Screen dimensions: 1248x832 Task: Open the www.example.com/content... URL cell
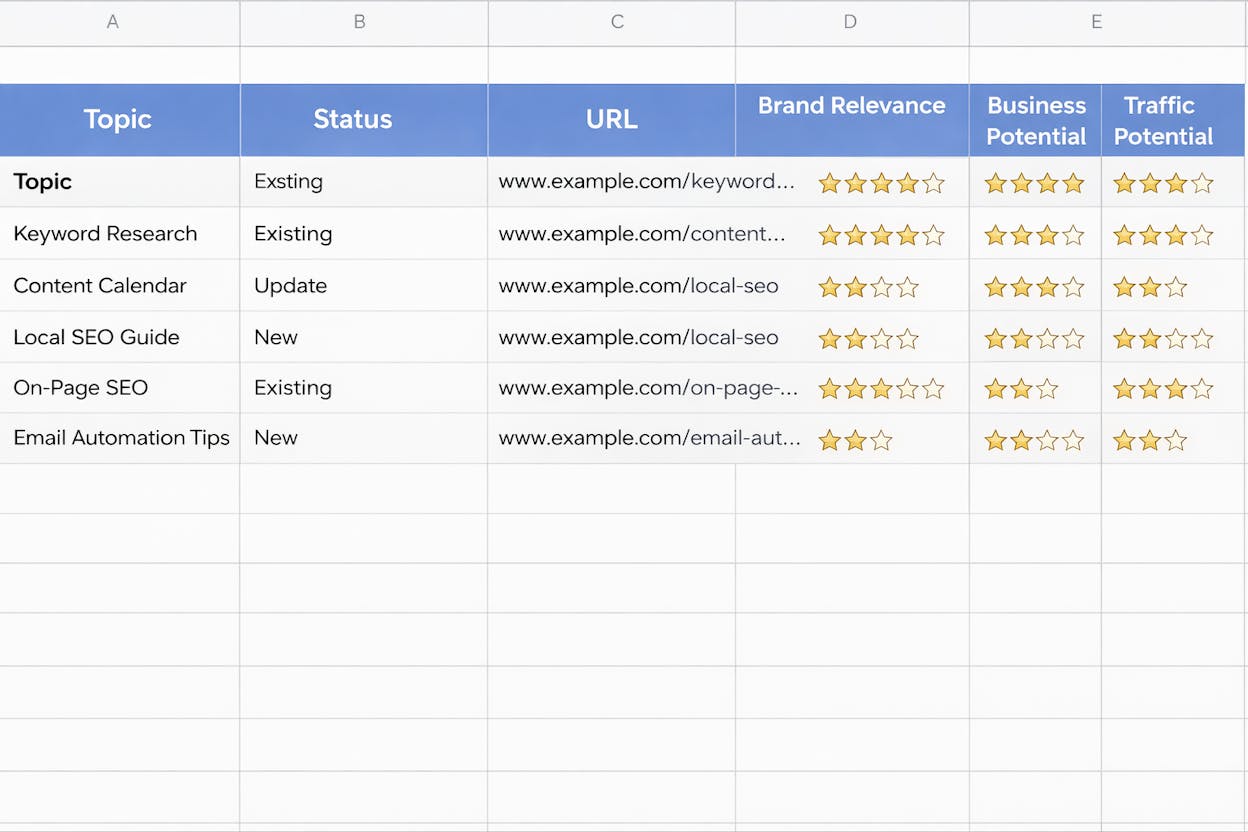pos(642,234)
